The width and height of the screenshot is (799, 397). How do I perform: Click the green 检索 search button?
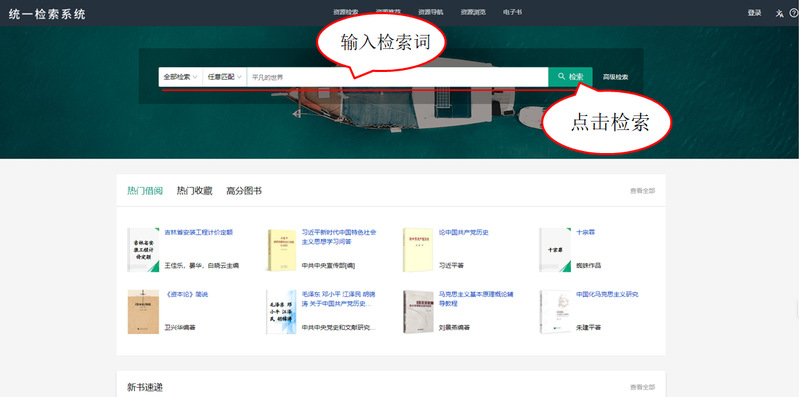(x=570, y=77)
